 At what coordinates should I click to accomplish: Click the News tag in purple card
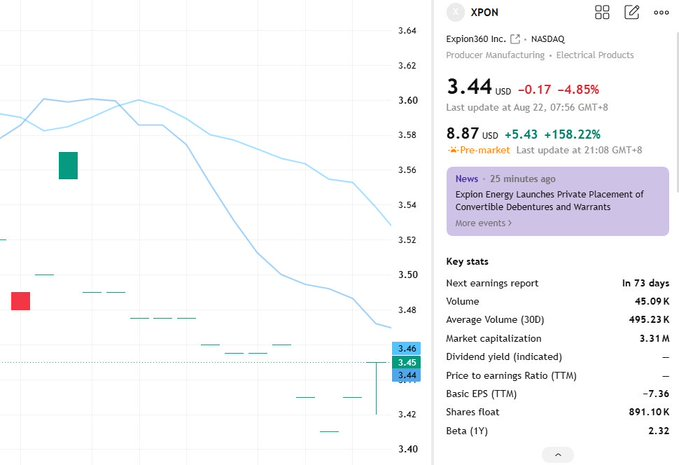click(x=466, y=179)
